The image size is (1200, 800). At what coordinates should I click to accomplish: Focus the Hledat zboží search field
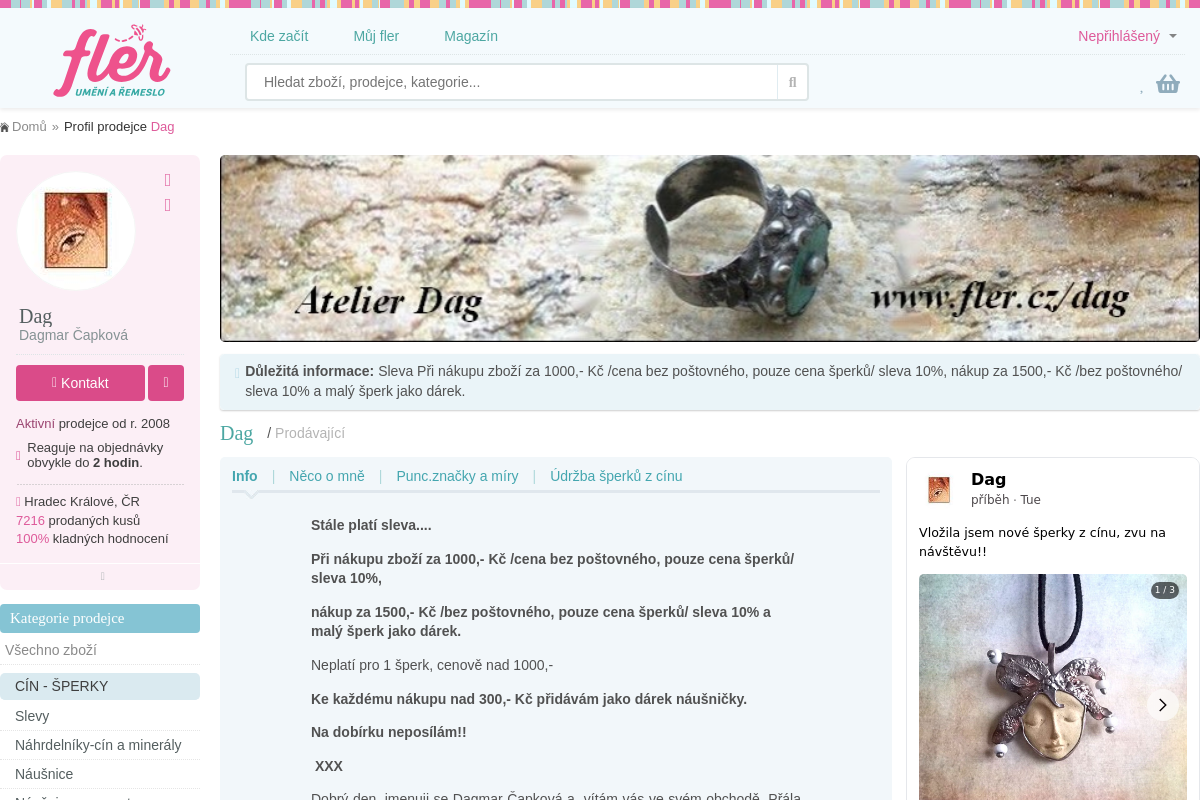[512, 82]
